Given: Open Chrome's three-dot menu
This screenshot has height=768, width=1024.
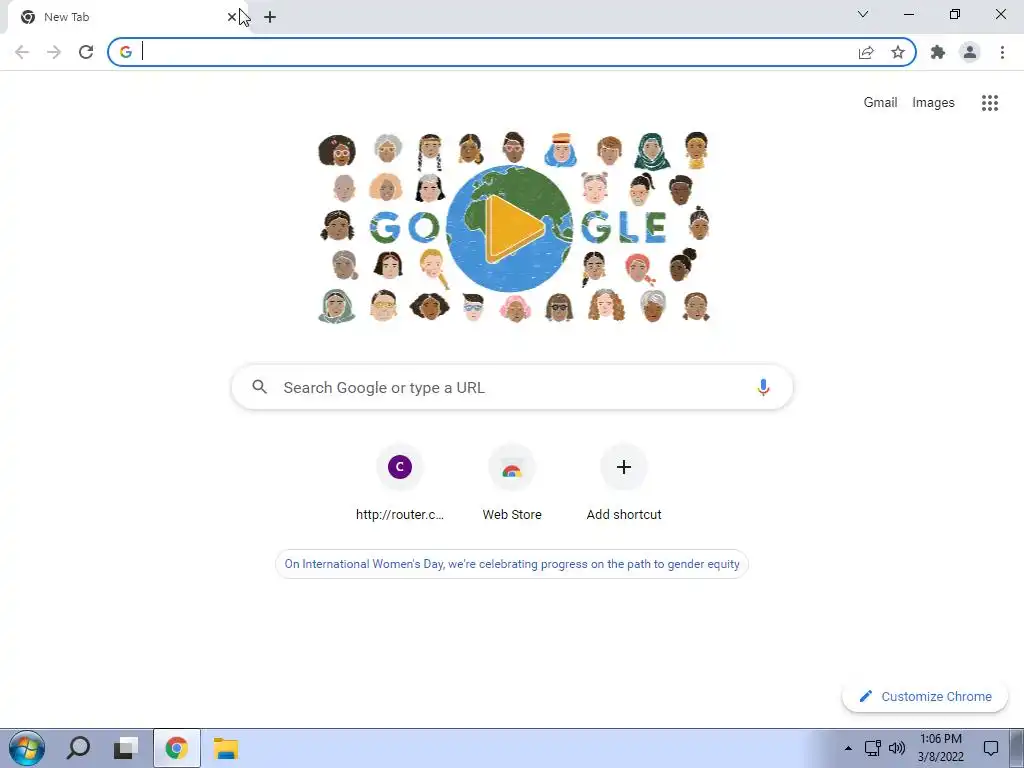Looking at the screenshot, I should click(x=1002, y=52).
